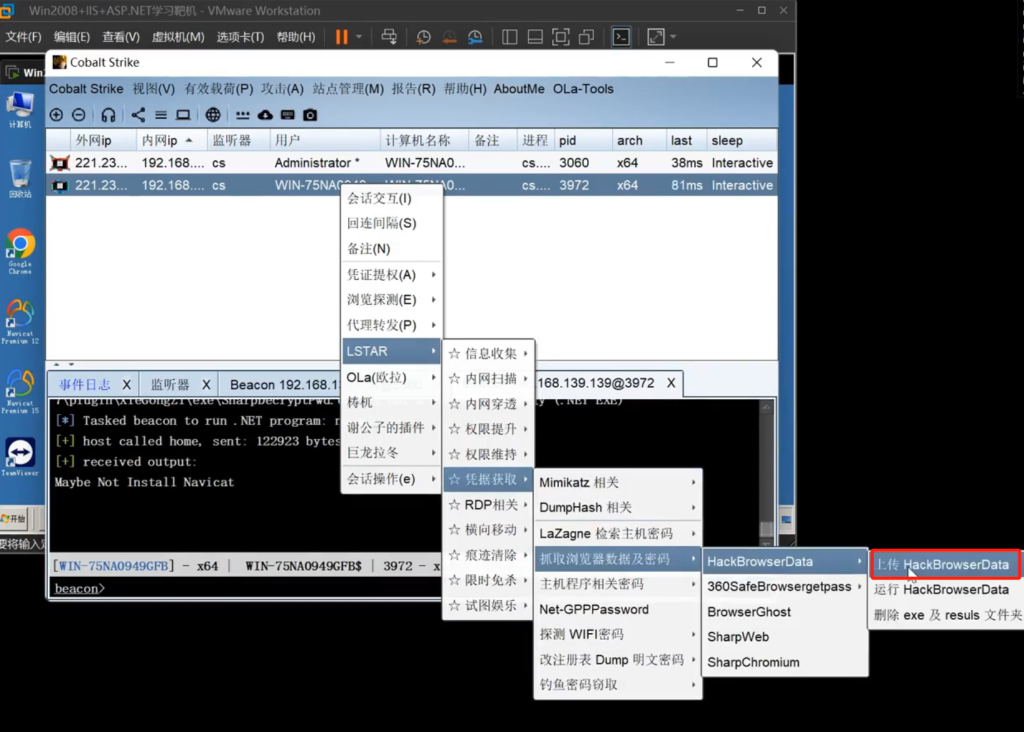Image resolution: width=1024 pixels, height=732 pixels.
Task: Select 运行 HackBrowserData menu item
Action: point(946,590)
